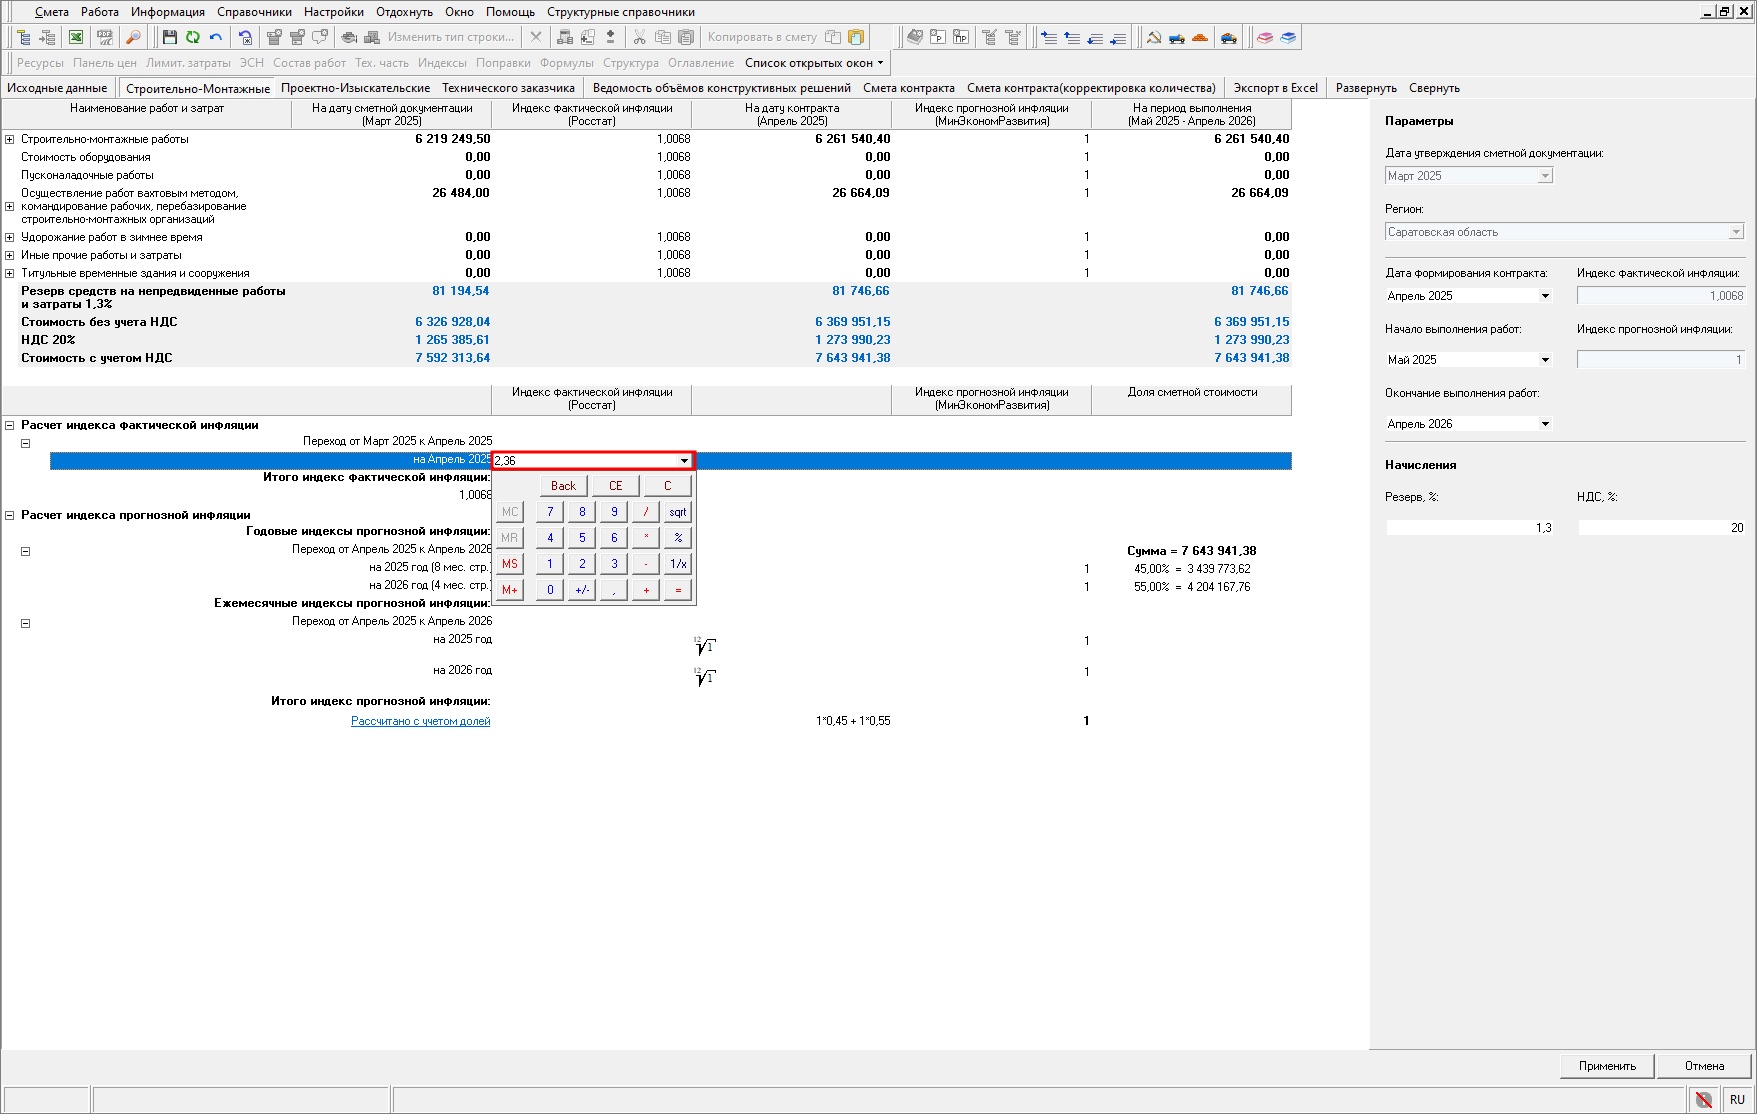Follow the Рассчитано с учетом долей link
Viewport: 1757px width, 1114px height.
point(420,721)
